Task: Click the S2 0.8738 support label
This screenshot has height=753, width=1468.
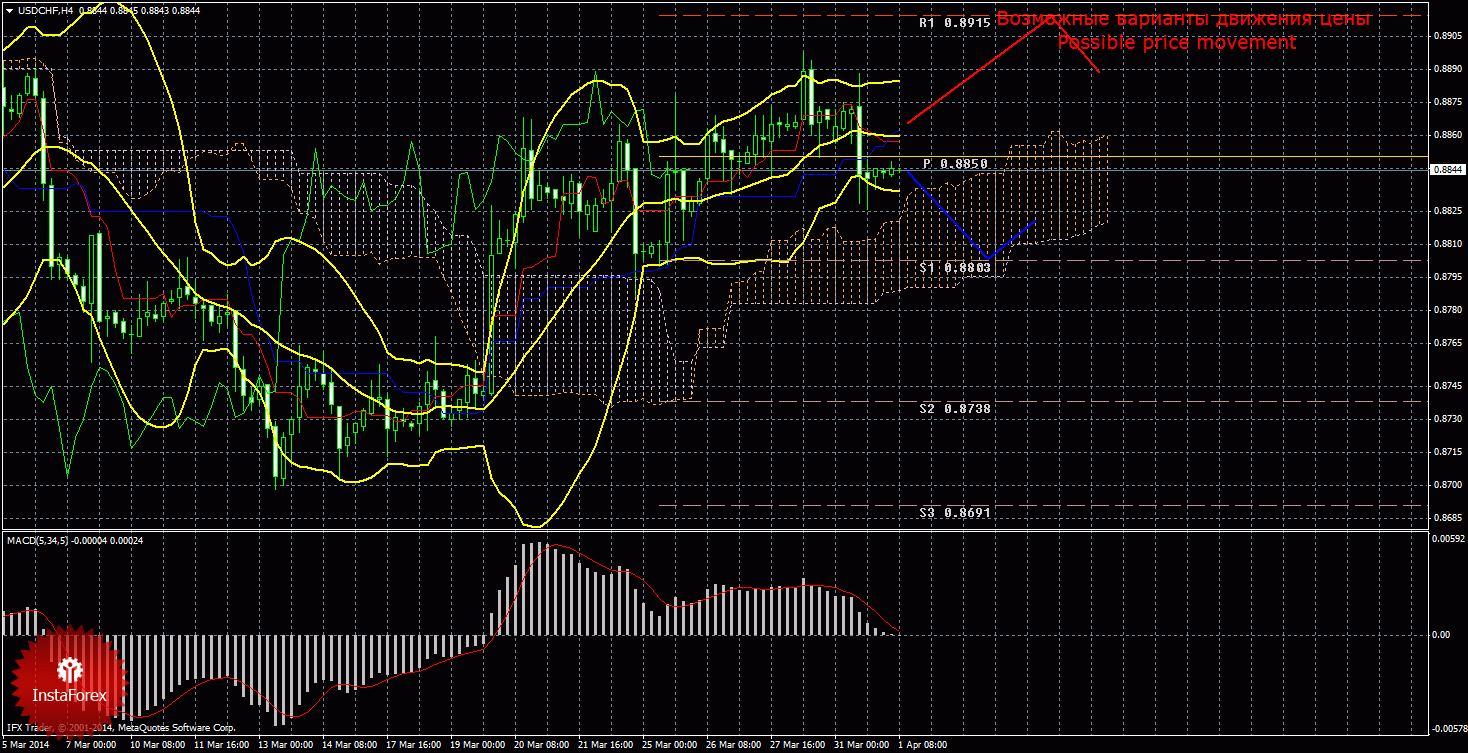Action: click(x=954, y=409)
